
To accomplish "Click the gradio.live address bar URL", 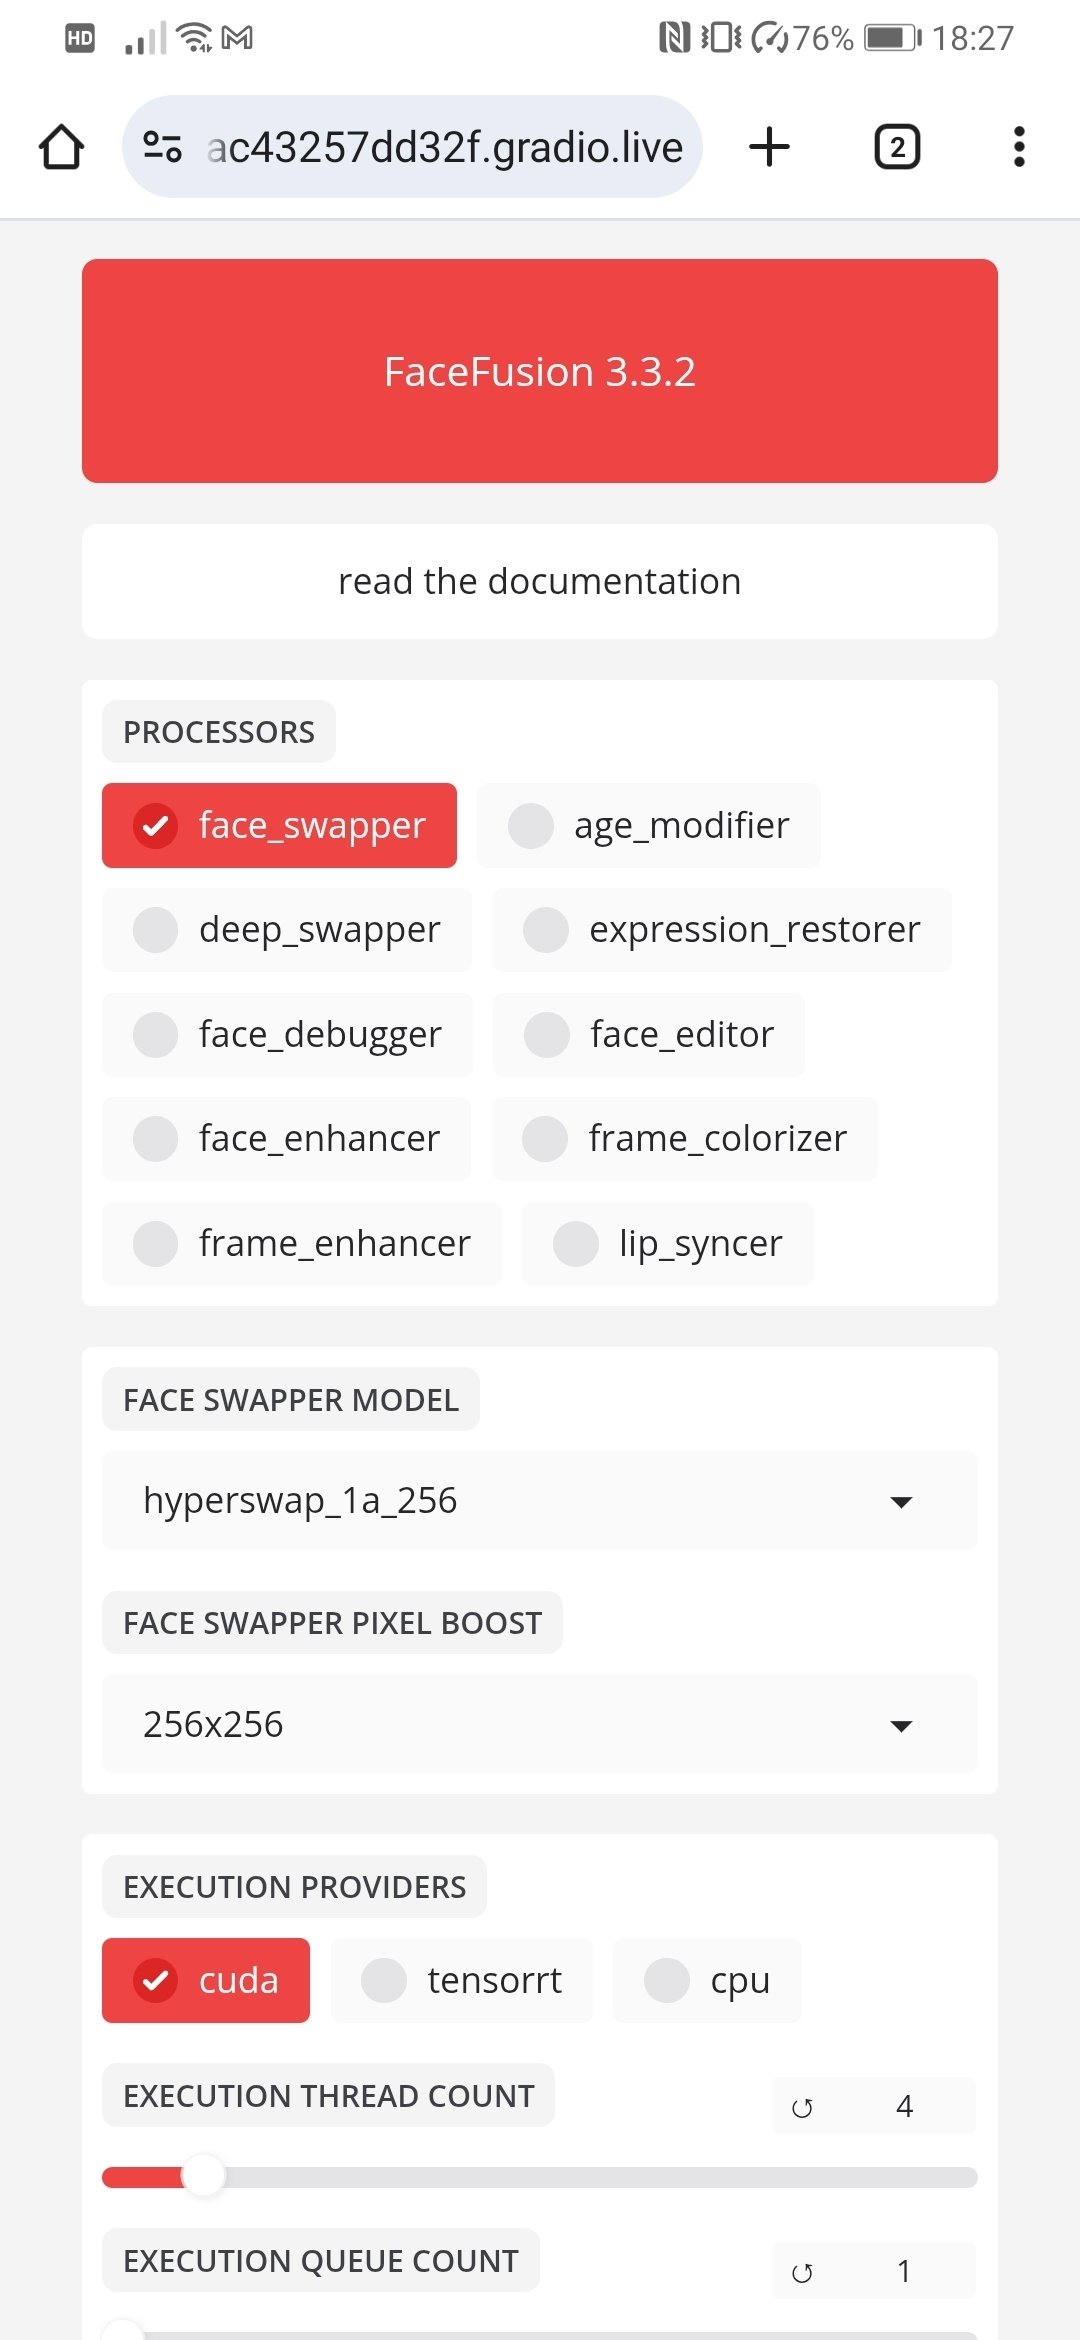I will tap(444, 147).
